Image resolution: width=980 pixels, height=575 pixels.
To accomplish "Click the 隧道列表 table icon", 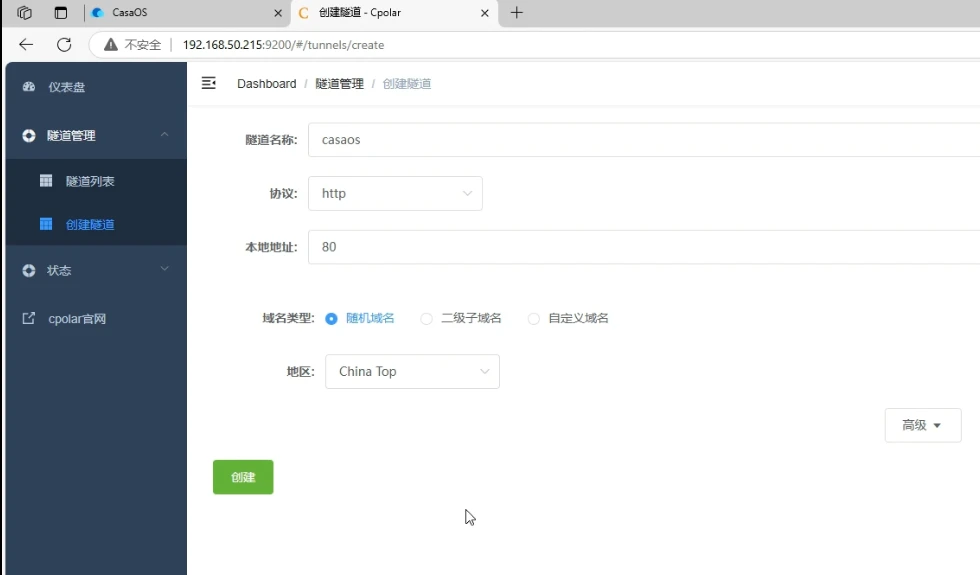I will pos(46,181).
